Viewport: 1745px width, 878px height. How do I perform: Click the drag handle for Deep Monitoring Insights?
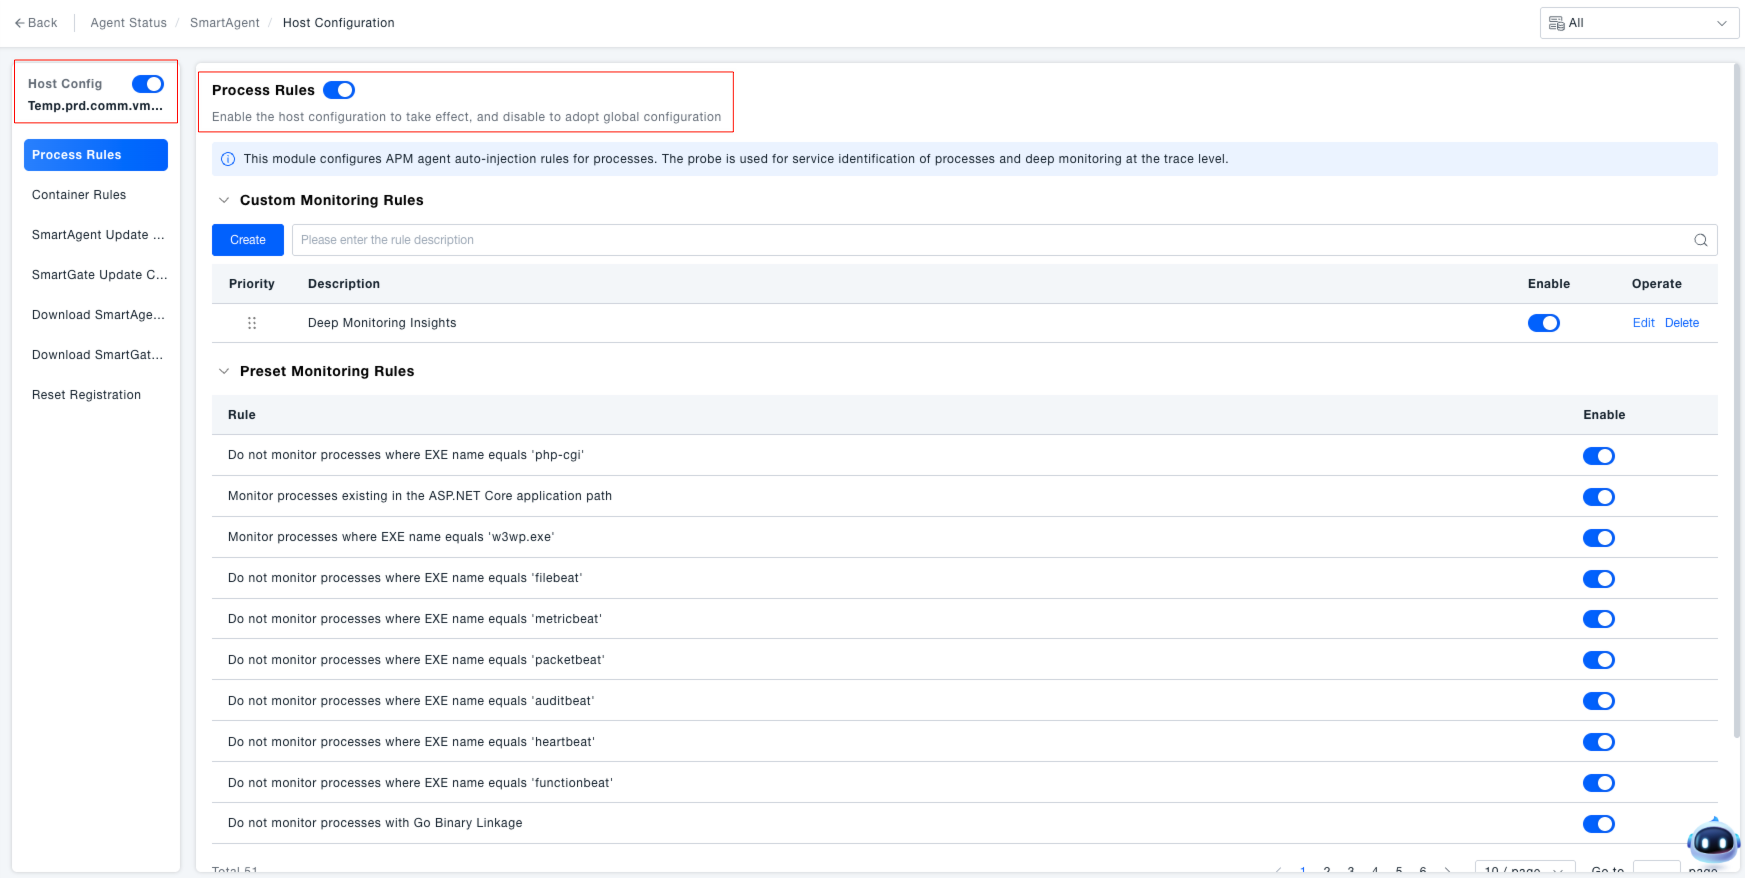(x=252, y=323)
